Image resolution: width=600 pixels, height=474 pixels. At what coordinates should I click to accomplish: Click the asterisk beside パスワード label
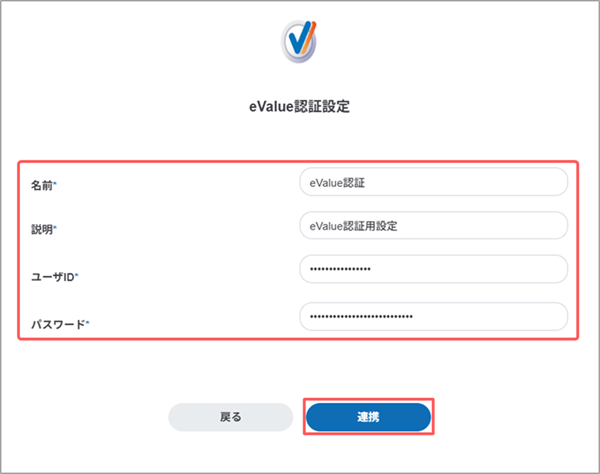click(x=87, y=322)
